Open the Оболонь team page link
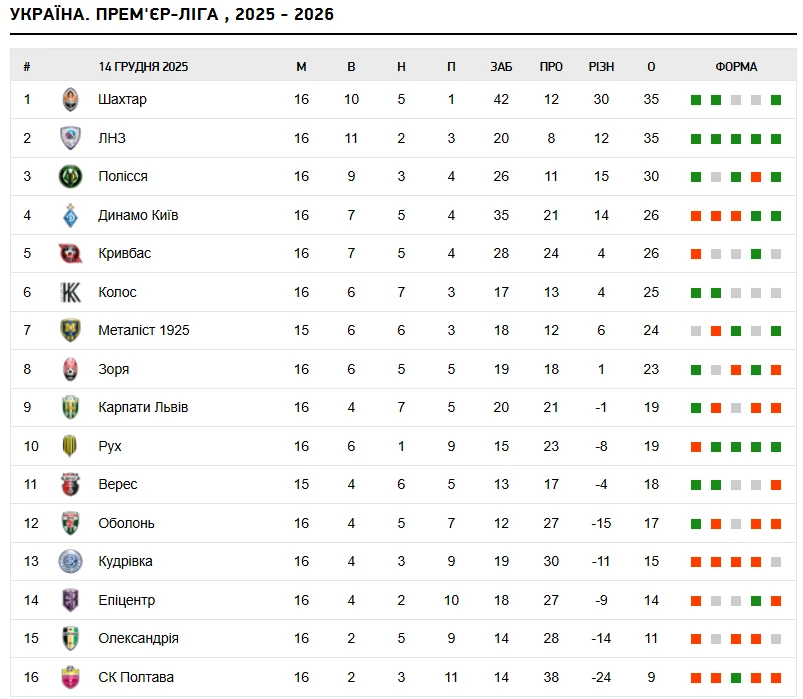 pos(126,523)
